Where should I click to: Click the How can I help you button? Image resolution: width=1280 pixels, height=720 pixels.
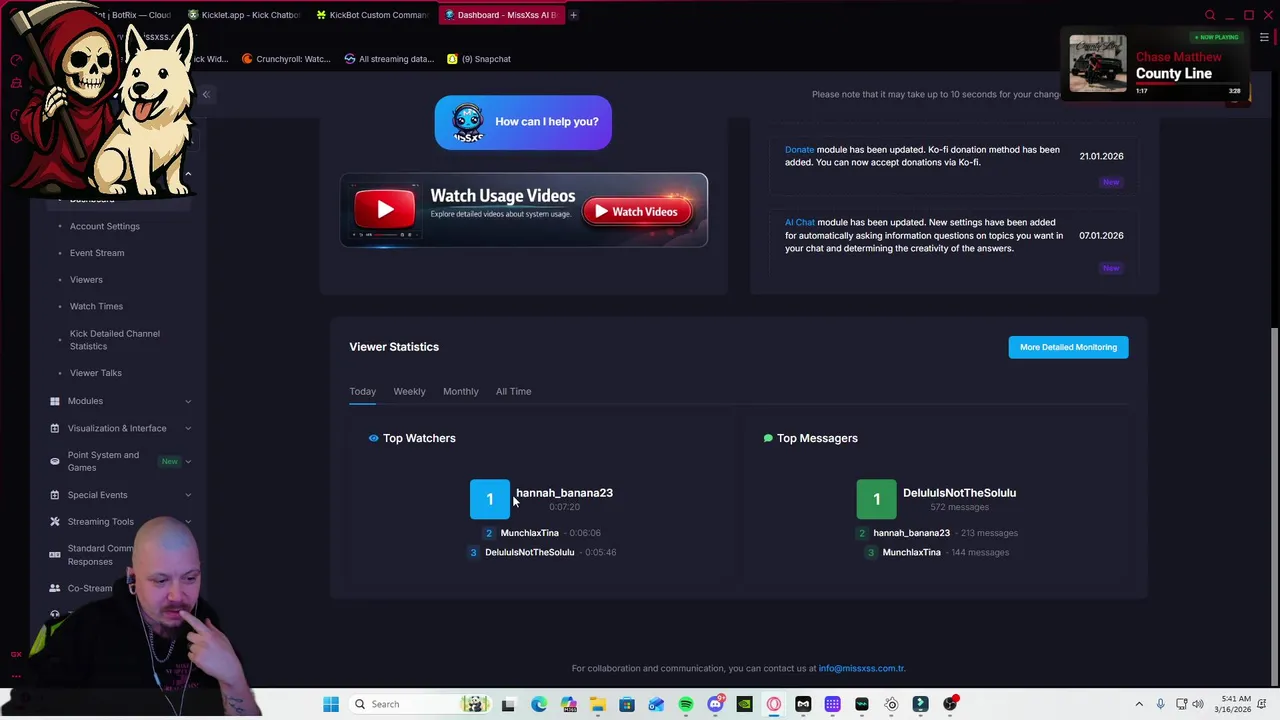point(523,122)
